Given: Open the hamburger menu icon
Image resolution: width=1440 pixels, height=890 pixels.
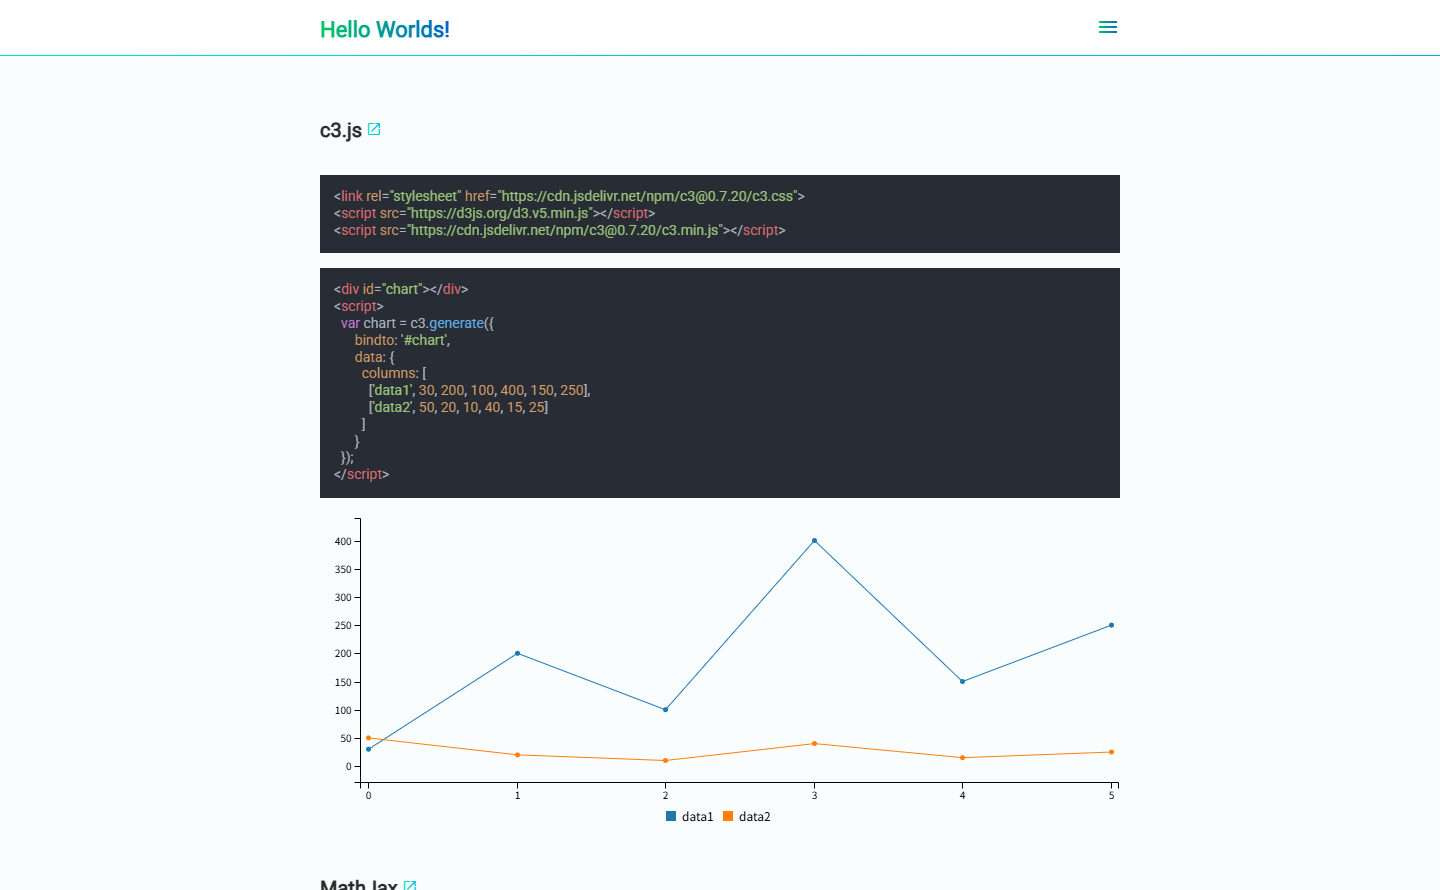Looking at the screenshot, I should point(1107,27).
